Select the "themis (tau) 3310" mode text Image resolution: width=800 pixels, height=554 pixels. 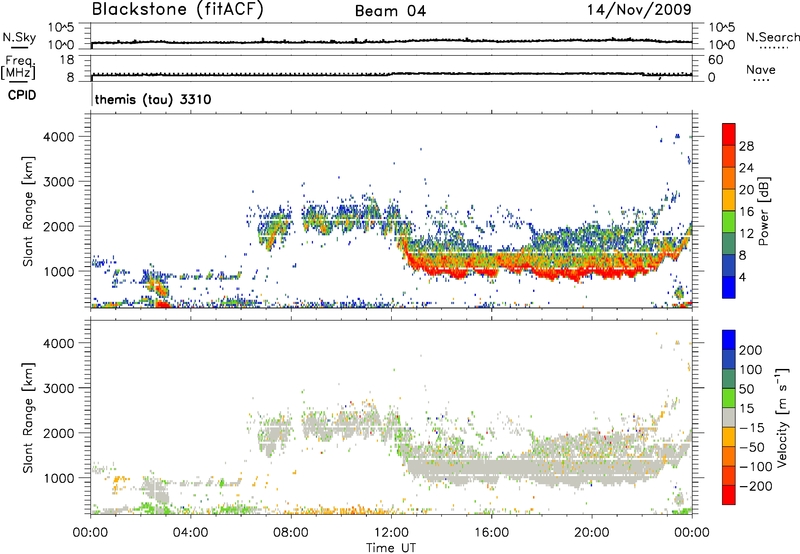click(x=153, y=99)
